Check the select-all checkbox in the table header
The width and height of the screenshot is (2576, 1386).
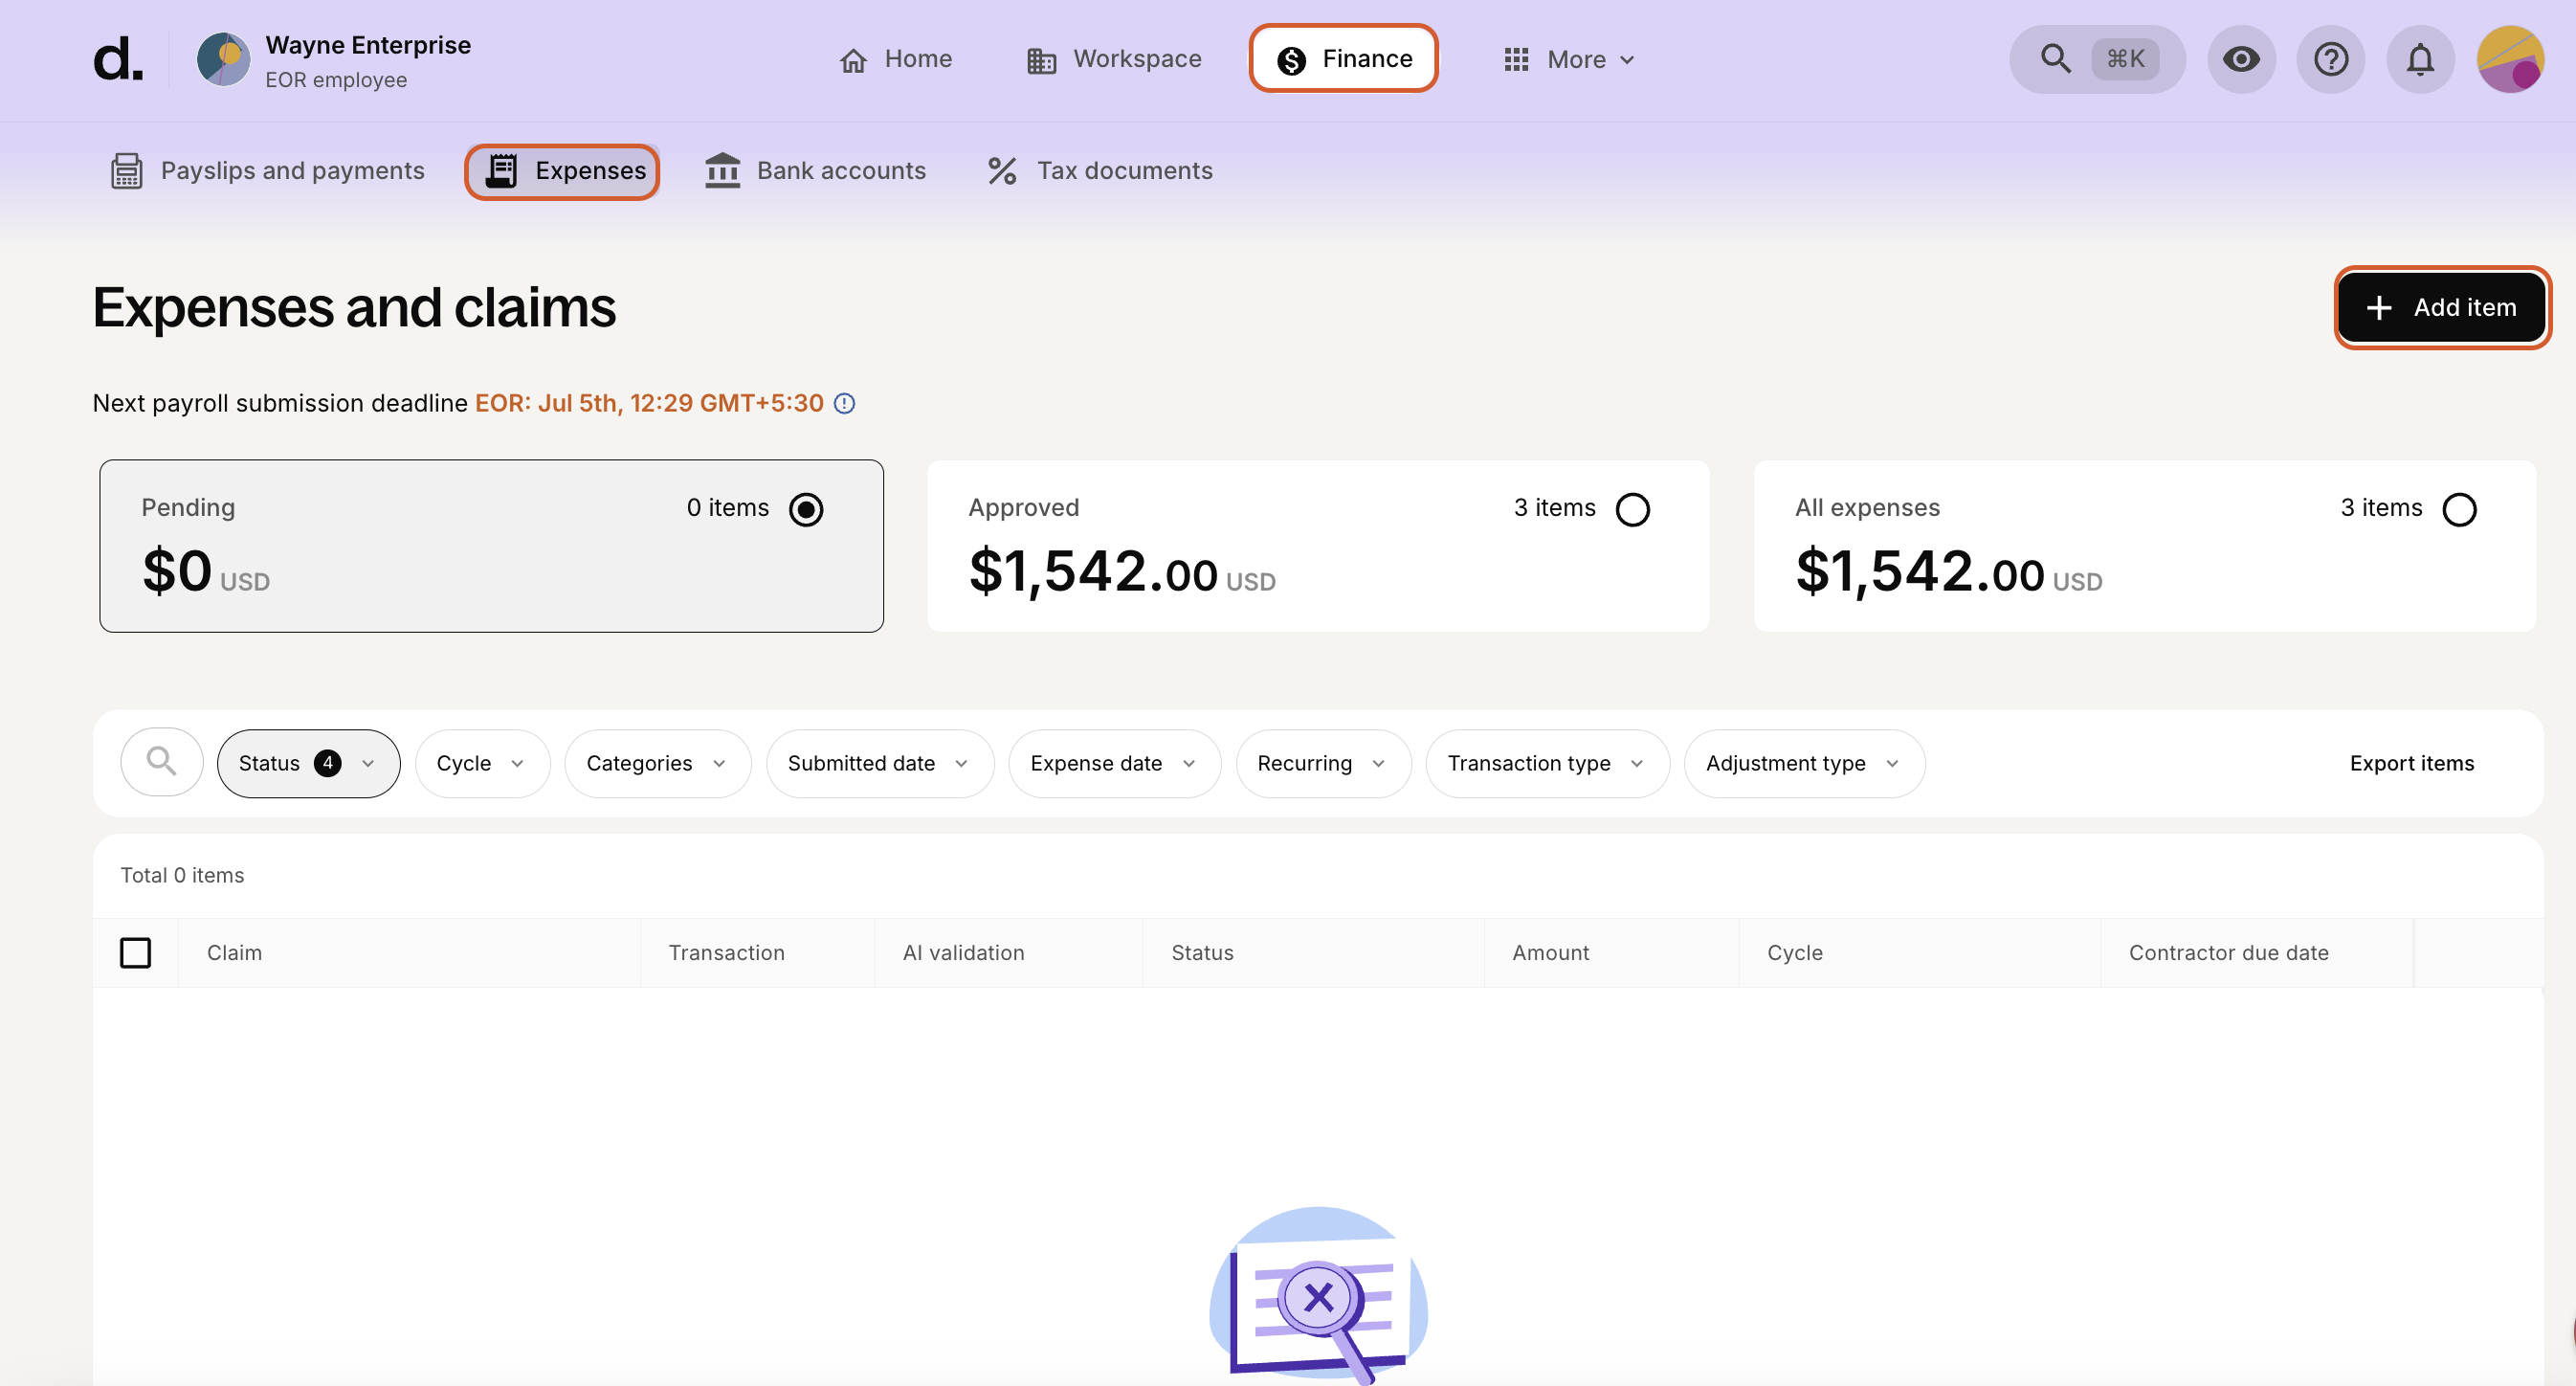(x=136, y=952)
